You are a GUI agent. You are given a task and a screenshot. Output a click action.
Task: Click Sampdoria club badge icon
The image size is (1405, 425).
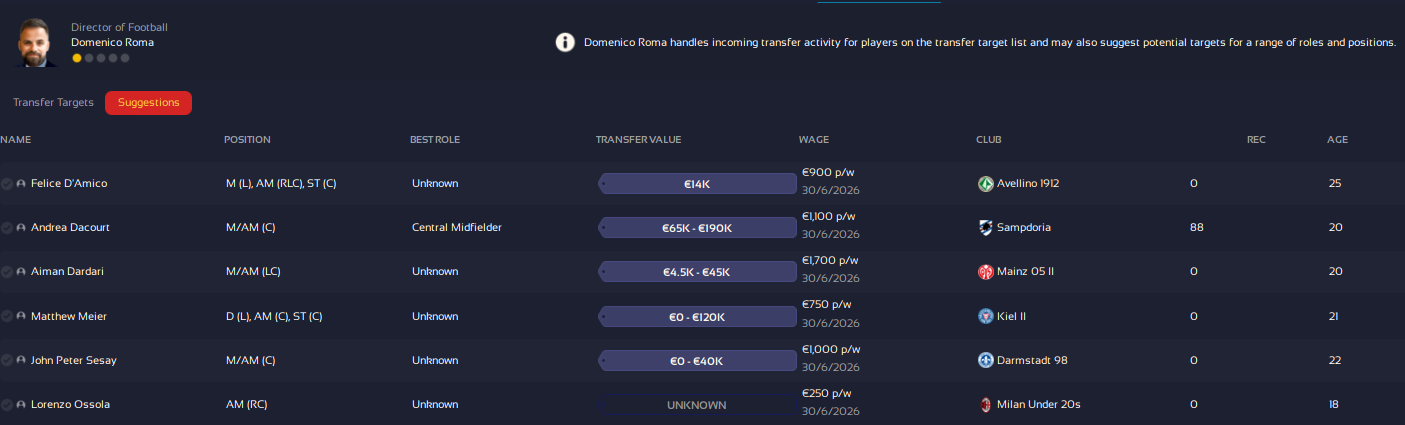pos(986,228)
